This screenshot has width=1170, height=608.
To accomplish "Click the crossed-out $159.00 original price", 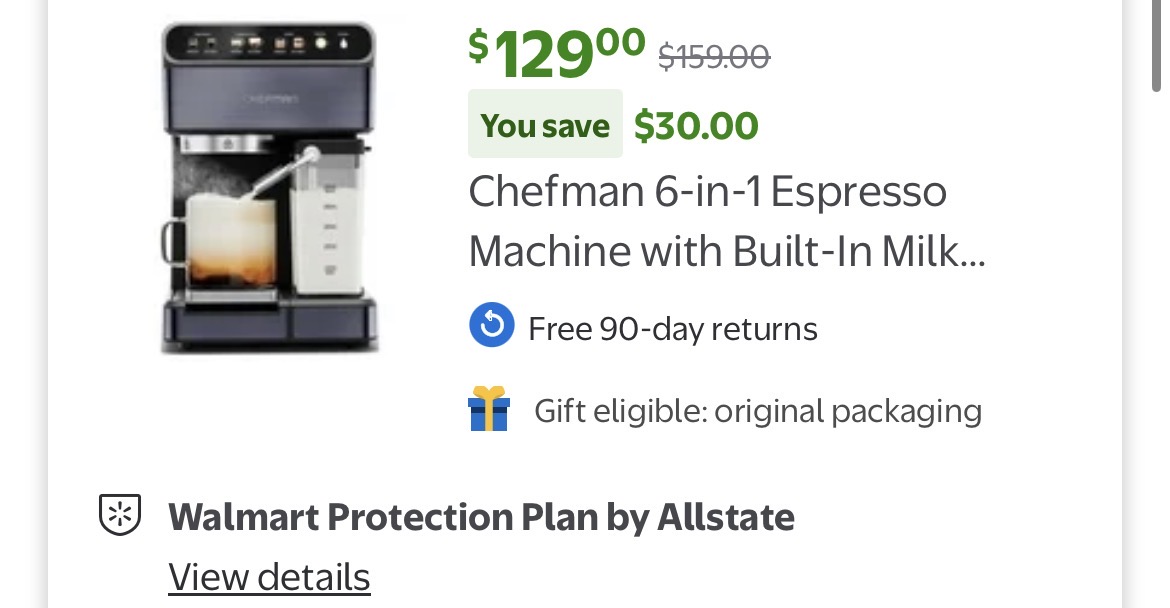I will pyautogui.click(x=714, y=57).
